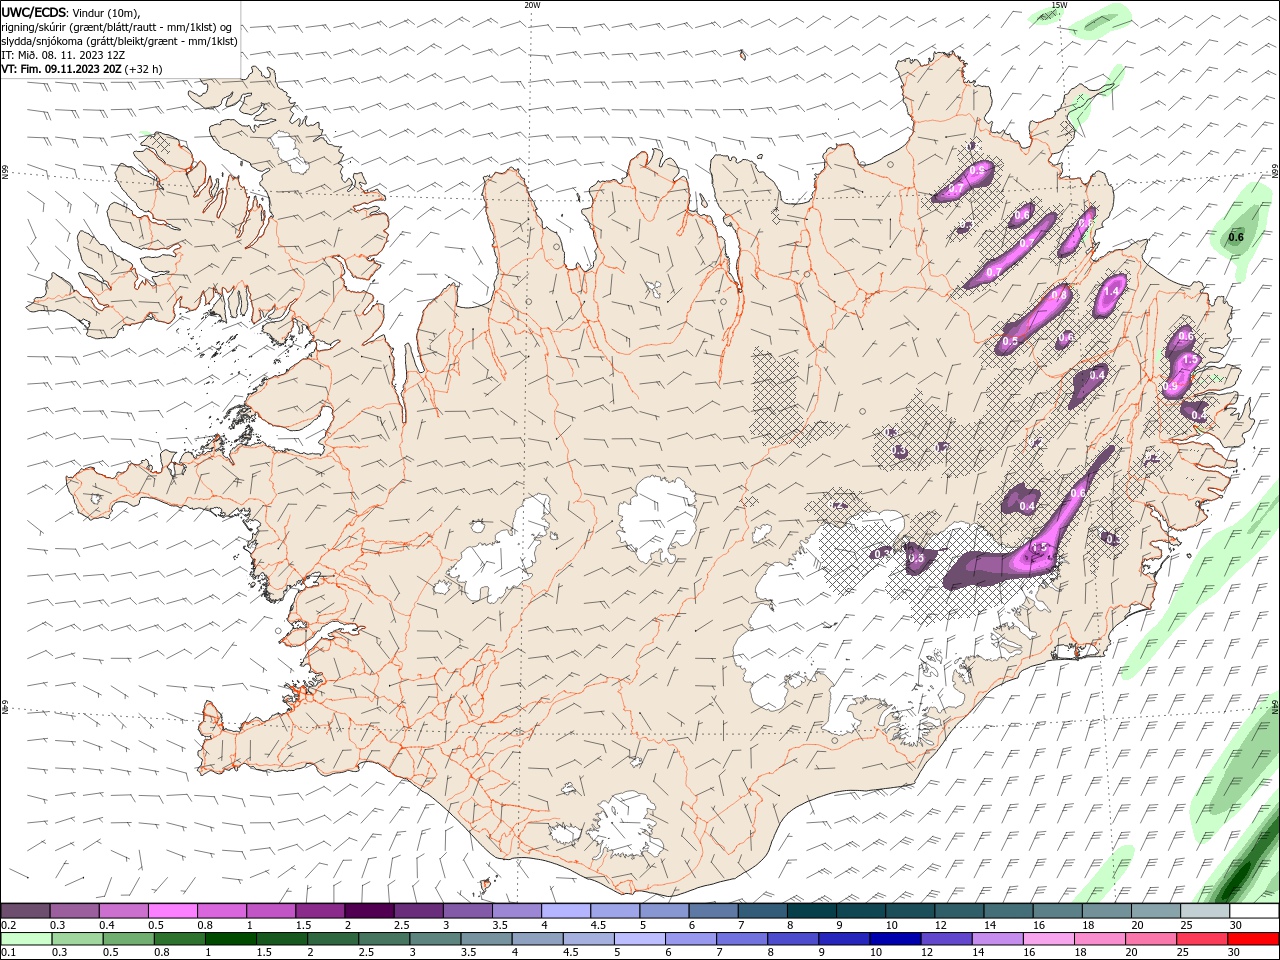1280x960 pixels.
Task: Select the 0.8 swatch in top legend row
Action: tap(221, 911)
